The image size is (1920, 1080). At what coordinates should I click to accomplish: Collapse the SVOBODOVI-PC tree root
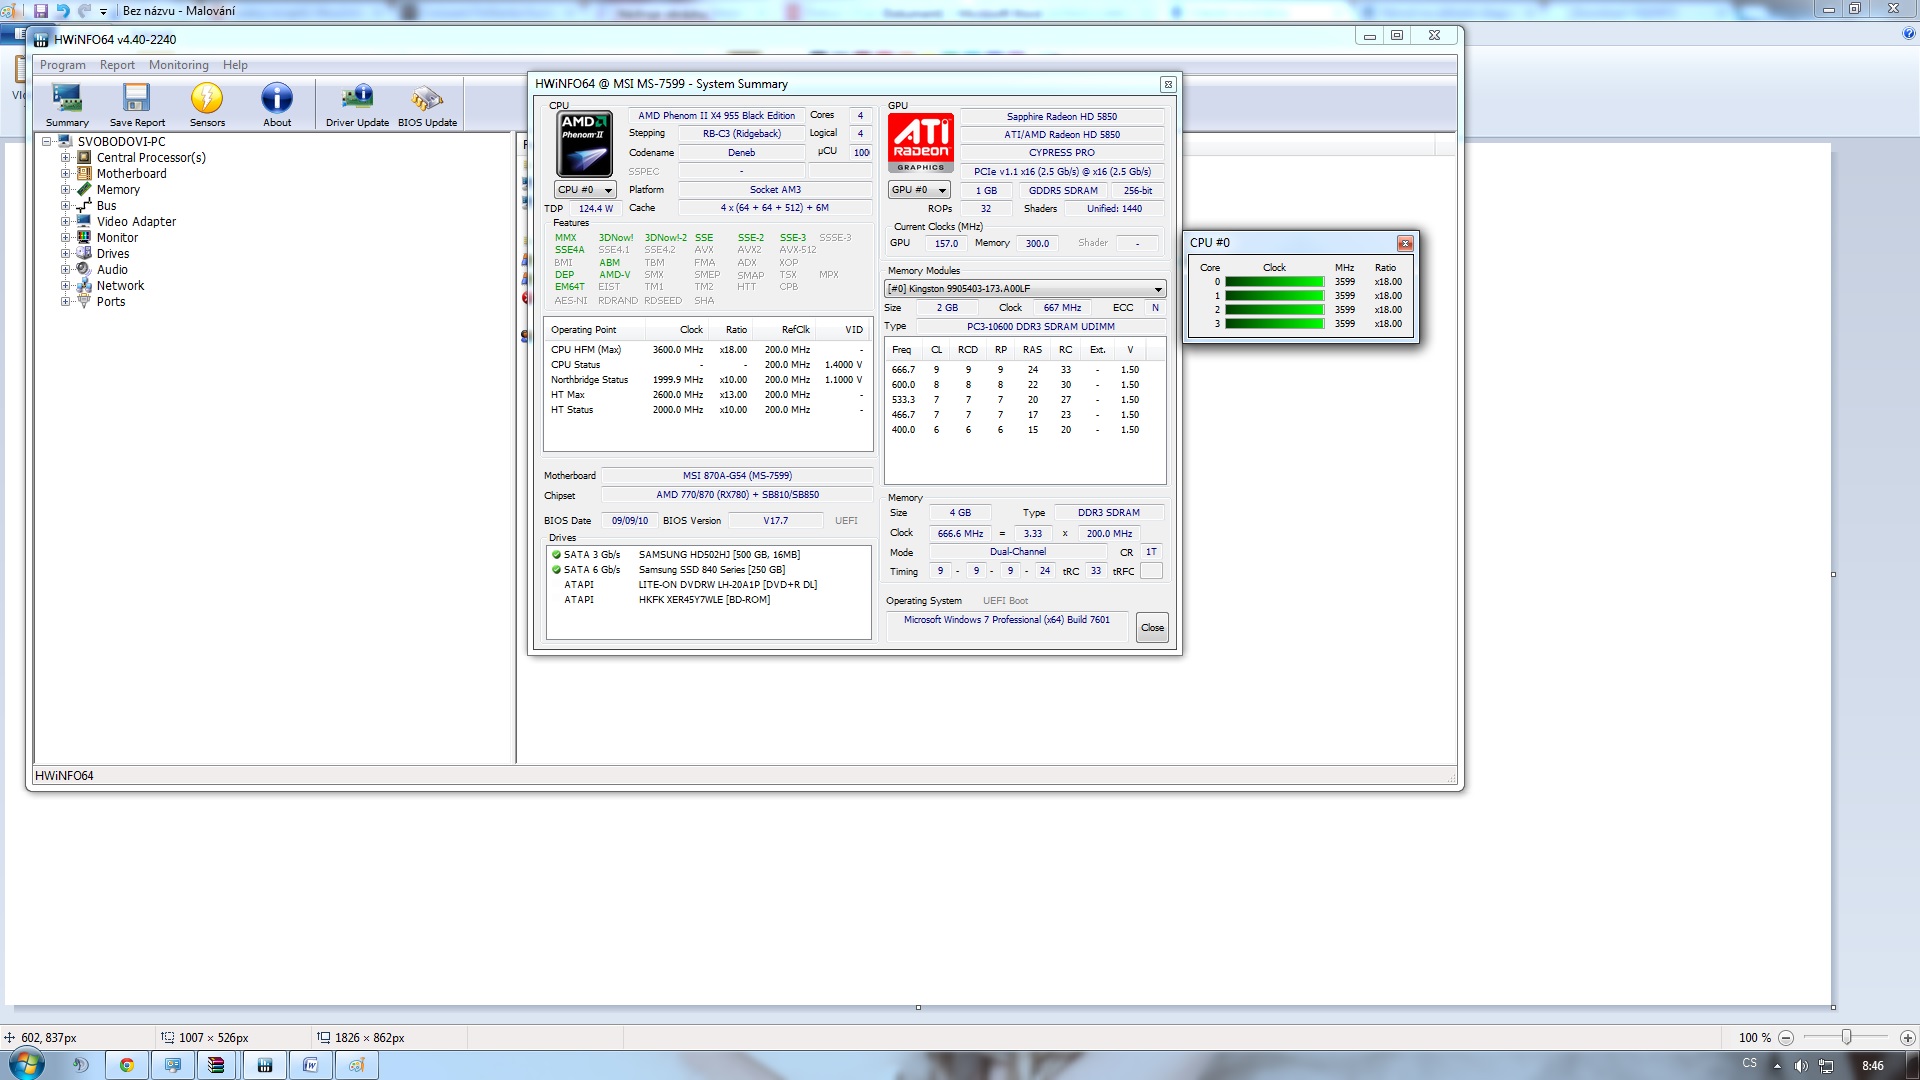pyautogui.click(x=46, y=142)
